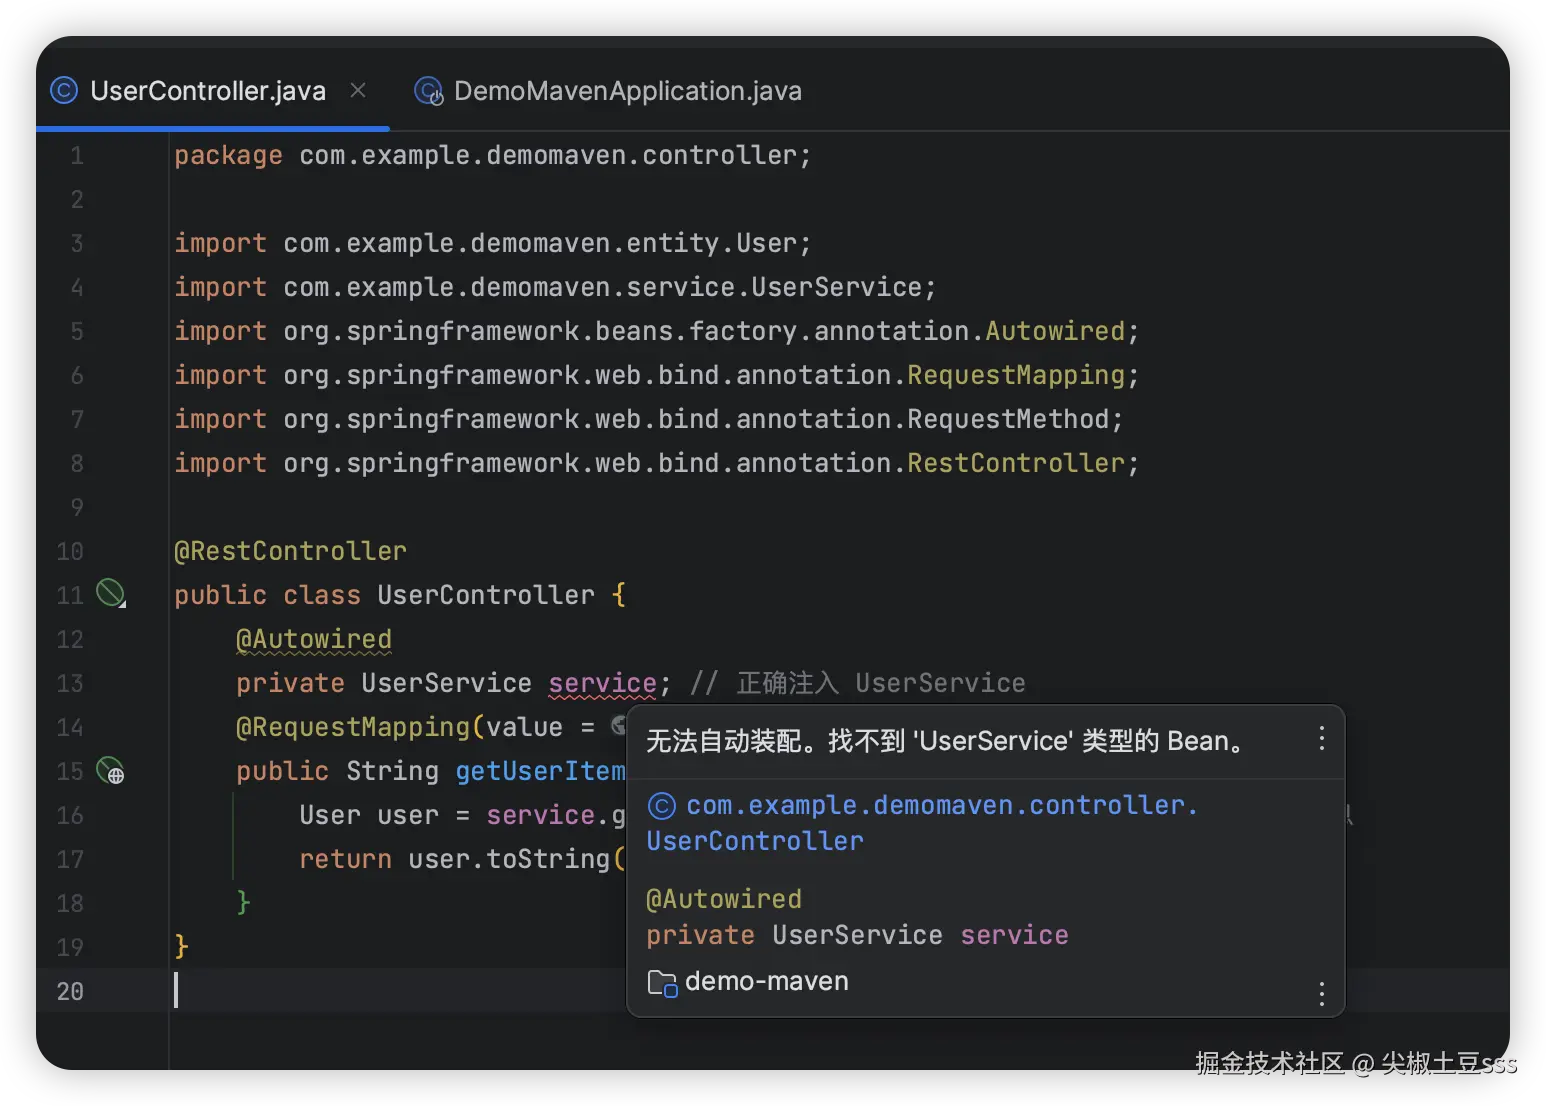Image resolution: width=1546 pixels, height=1106 pixels.
Task: Close the UserController.java tab
Action: [358, 90]
